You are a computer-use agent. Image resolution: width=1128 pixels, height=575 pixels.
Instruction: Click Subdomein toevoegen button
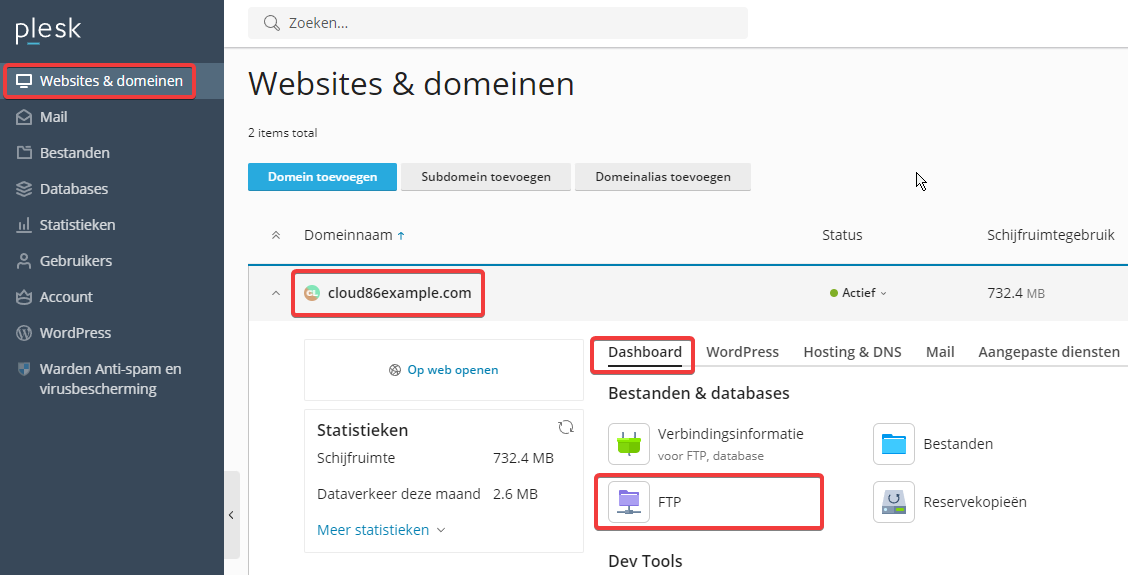(486, 176)
